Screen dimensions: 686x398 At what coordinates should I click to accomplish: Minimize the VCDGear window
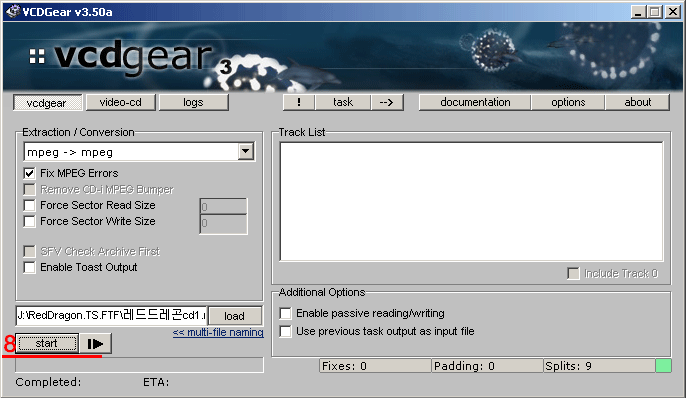tap(638, 12)
